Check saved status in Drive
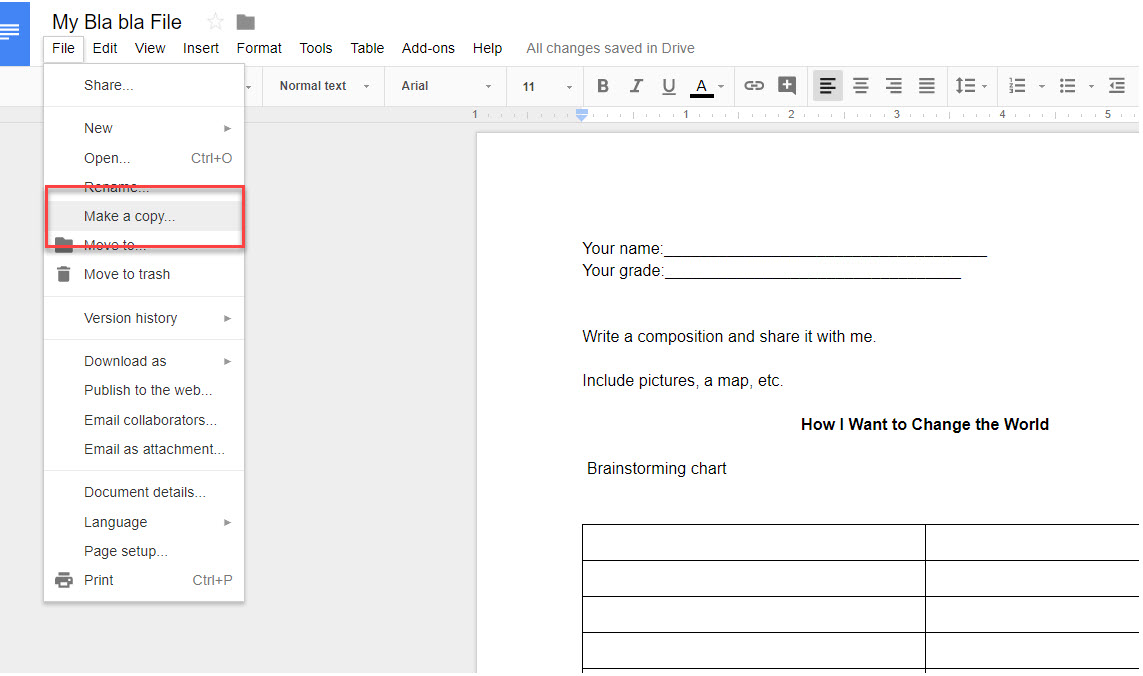Image resolution: width=1143 pixels, height=676 pixels. (609, 48)
